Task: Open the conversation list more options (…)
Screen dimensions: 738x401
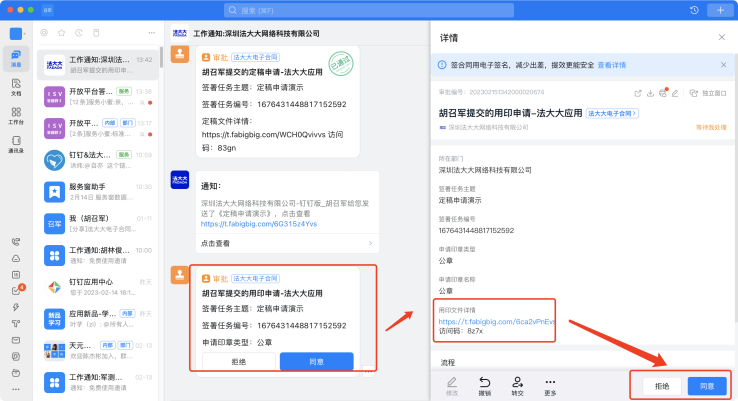Action: tap(149, 33)
